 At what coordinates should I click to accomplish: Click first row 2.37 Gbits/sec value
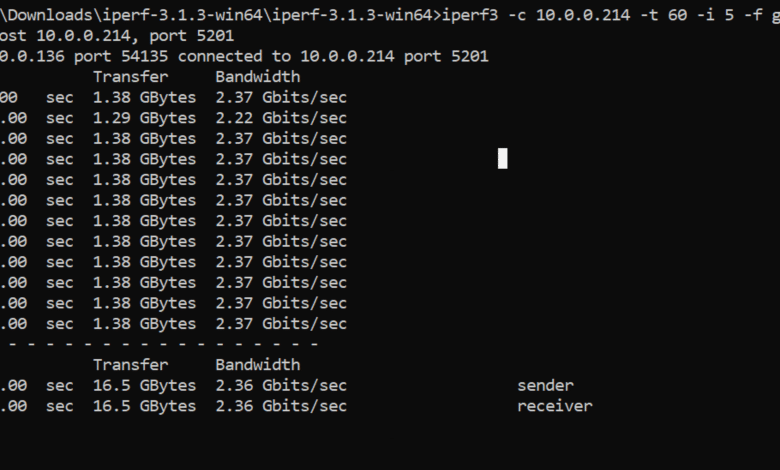click(x=281, y=97)
